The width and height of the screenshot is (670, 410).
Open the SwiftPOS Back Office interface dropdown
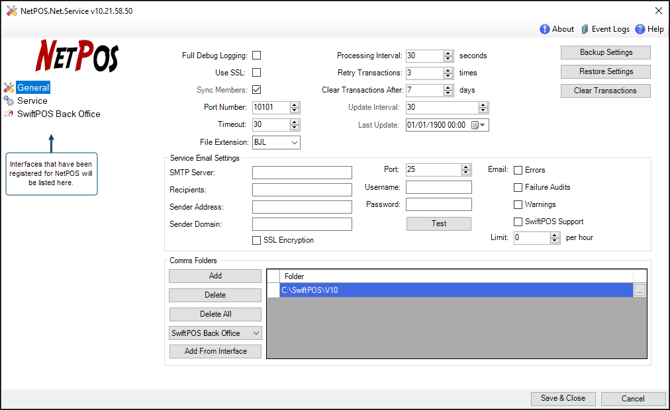255,333
